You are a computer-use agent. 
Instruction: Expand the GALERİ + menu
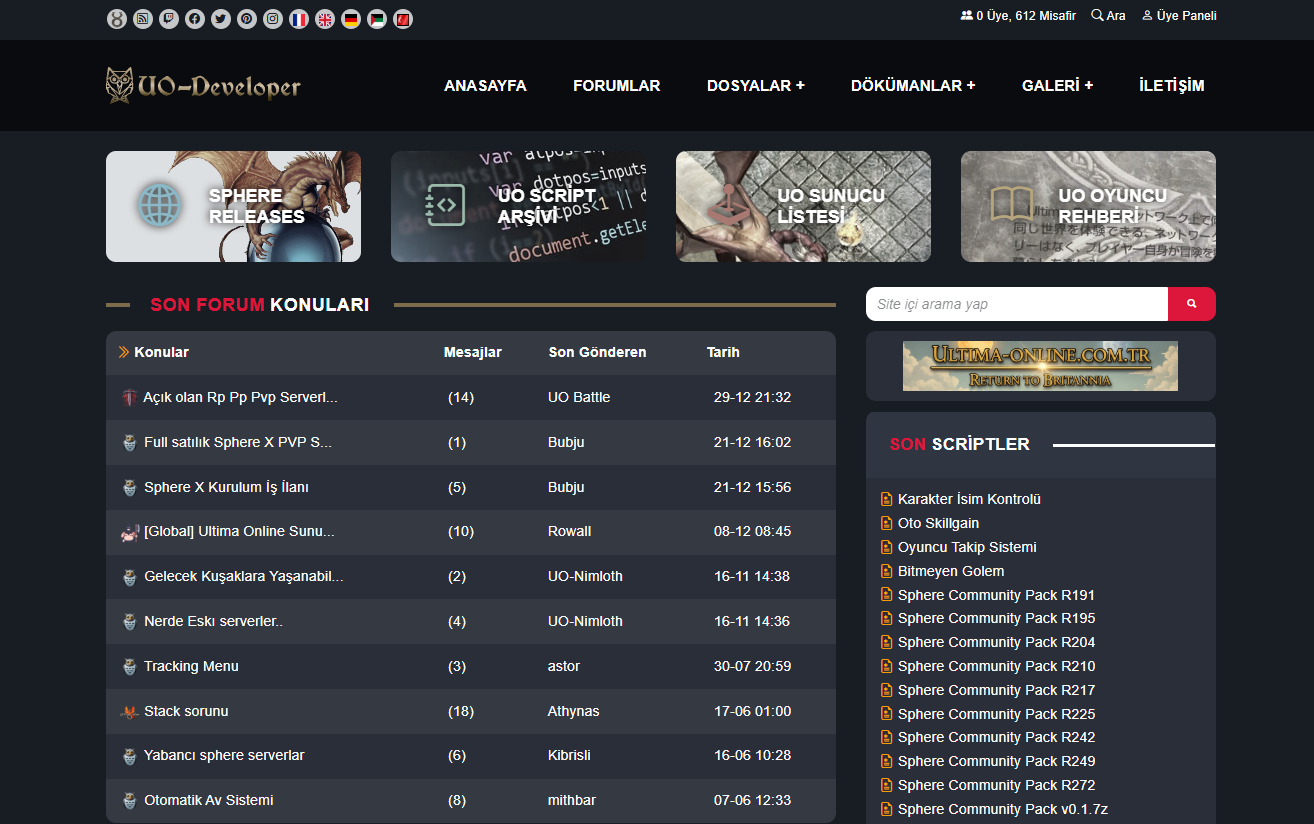click(1057, 86)
